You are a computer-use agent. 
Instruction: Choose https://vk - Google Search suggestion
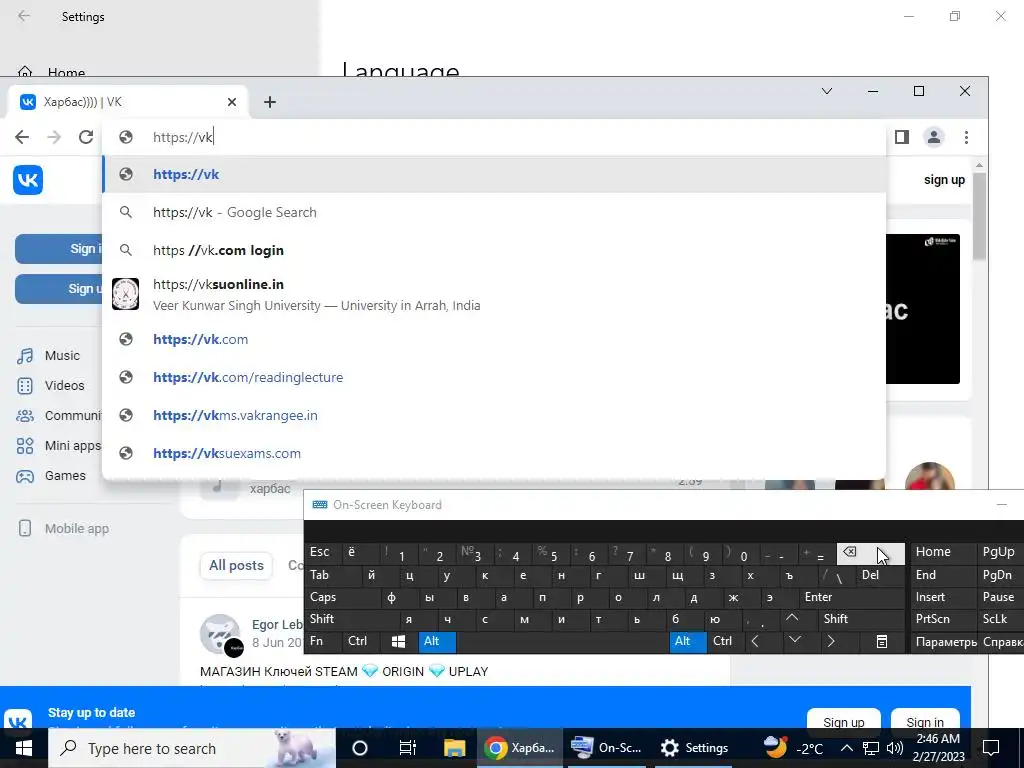click(x=494, y=212)
